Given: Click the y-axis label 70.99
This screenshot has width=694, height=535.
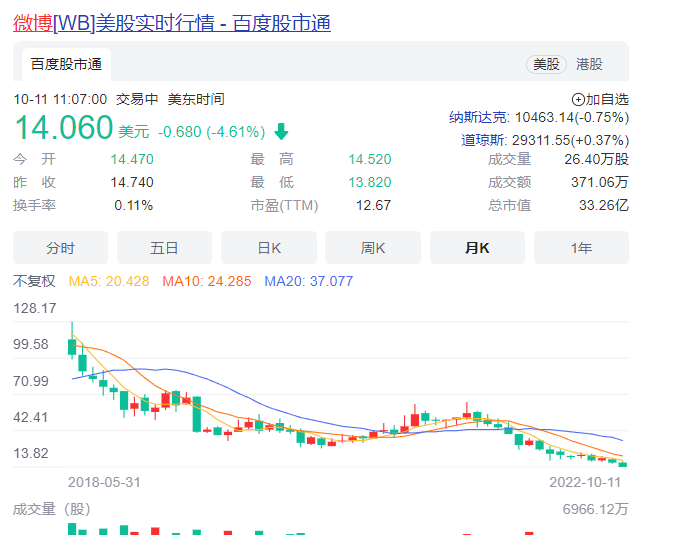Looking at the screenshot, I should 31,381.
